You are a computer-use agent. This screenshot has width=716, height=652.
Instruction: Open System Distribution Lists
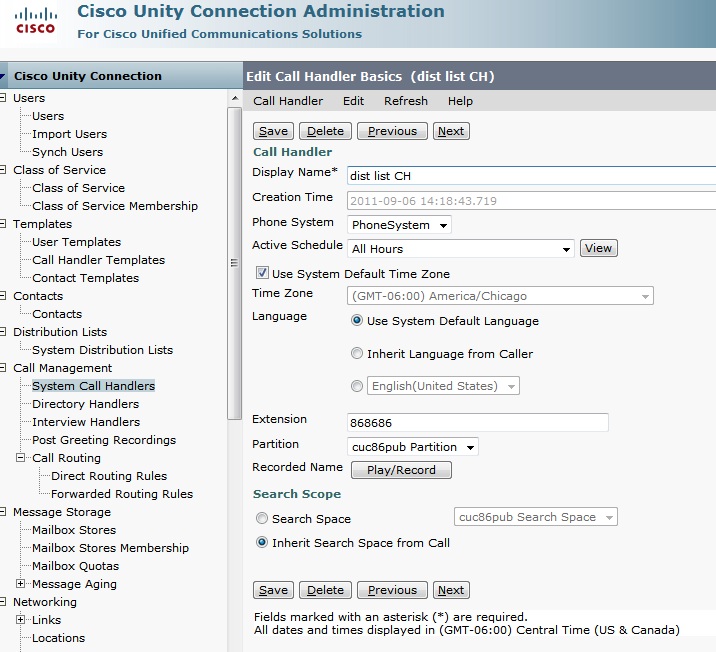103,350
